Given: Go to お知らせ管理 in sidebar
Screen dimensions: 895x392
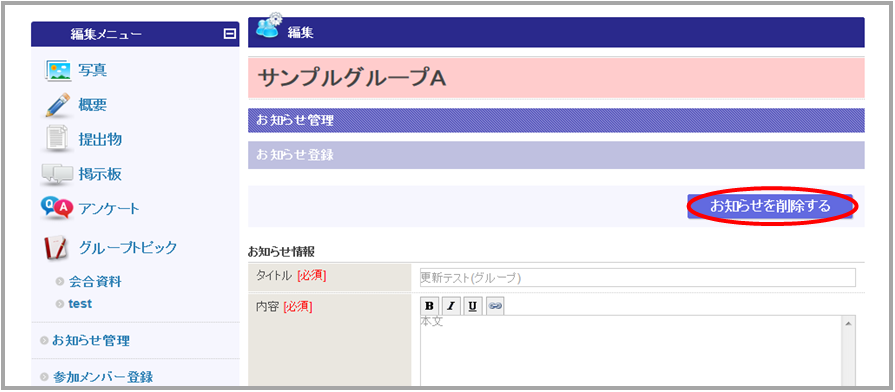Looking at the screenshot, I should click(91, 341).
